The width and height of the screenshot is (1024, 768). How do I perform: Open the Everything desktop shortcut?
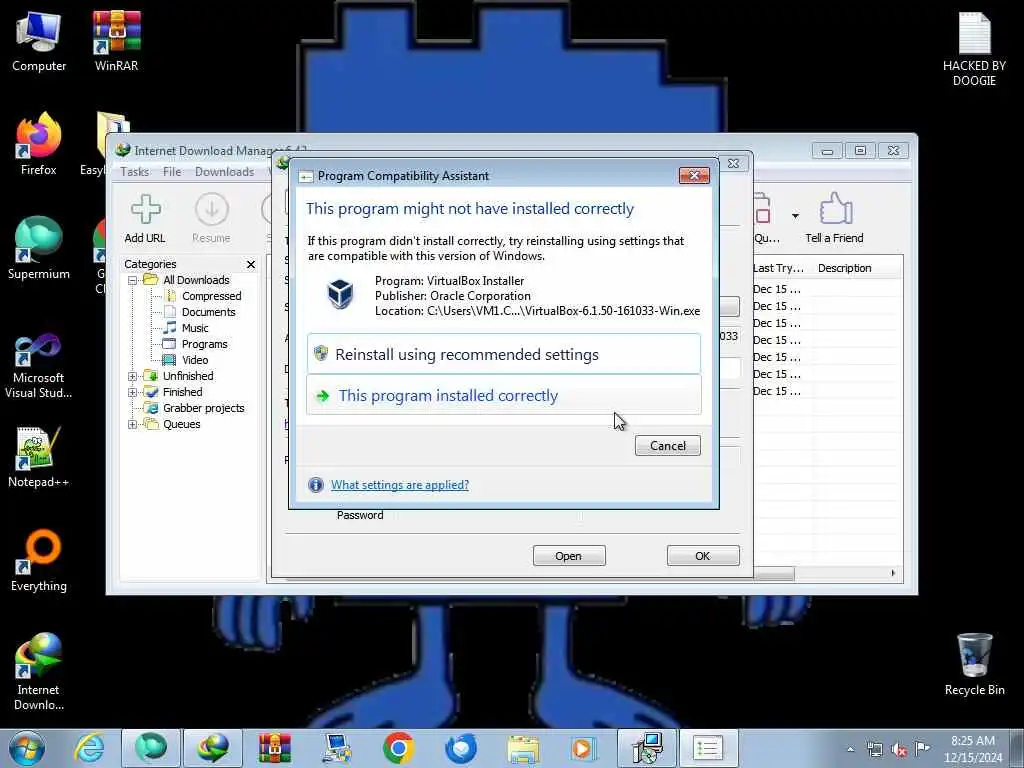[39, 560]
